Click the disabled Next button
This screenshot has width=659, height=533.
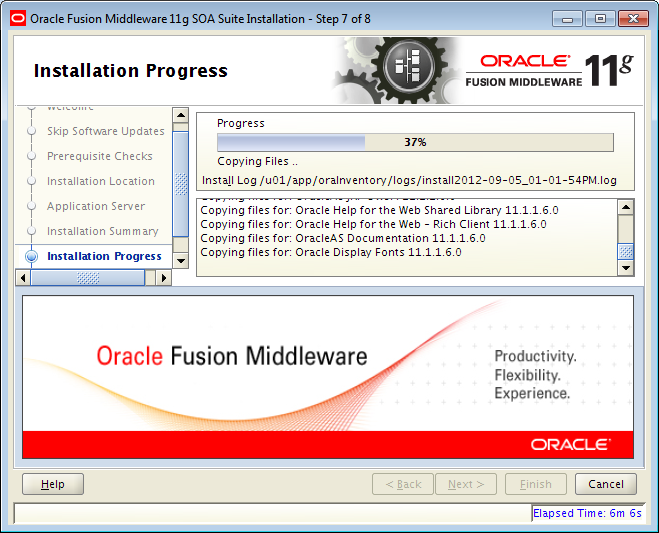(x=466, y=484)
